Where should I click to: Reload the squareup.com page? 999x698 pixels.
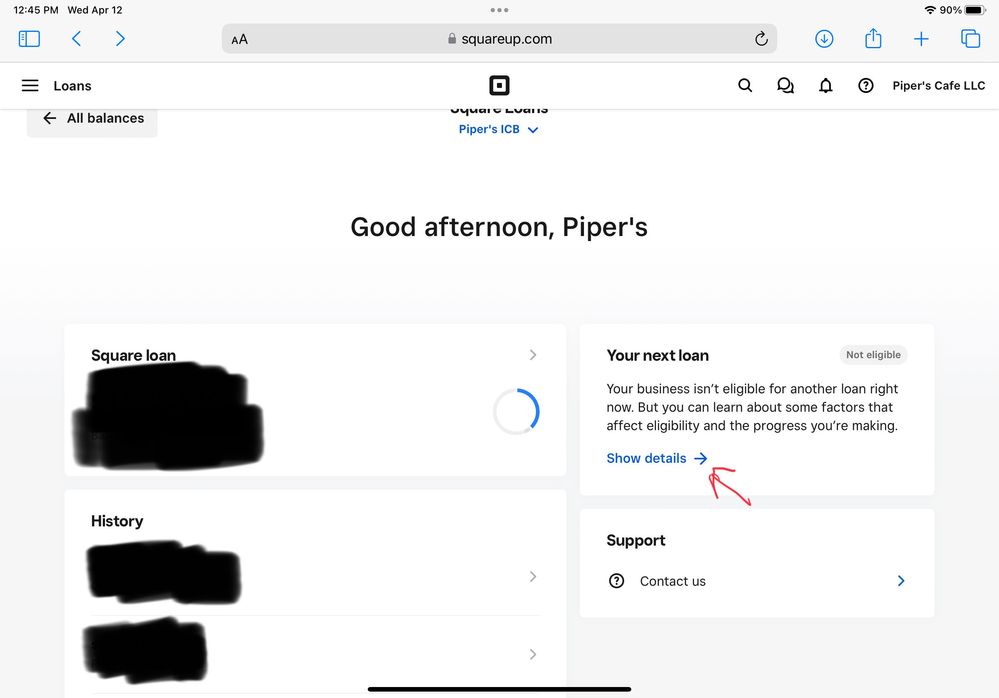761,39
